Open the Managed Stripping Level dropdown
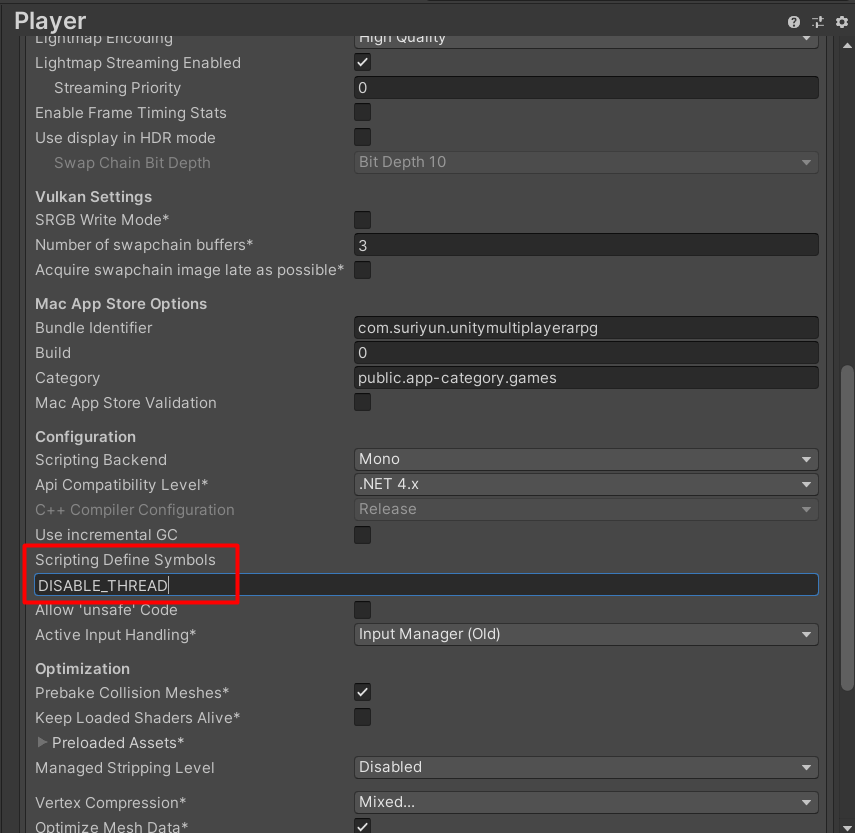The height and width of the screenshot is (833, 855). pos(585,767)
